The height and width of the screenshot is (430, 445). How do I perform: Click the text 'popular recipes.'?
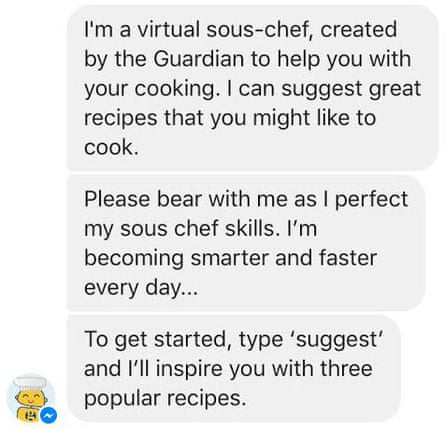click(x=165, y=399)
